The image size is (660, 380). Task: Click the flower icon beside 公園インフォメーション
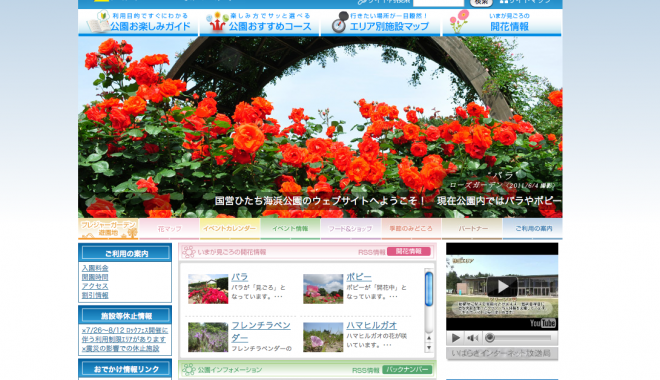point(189,370)
